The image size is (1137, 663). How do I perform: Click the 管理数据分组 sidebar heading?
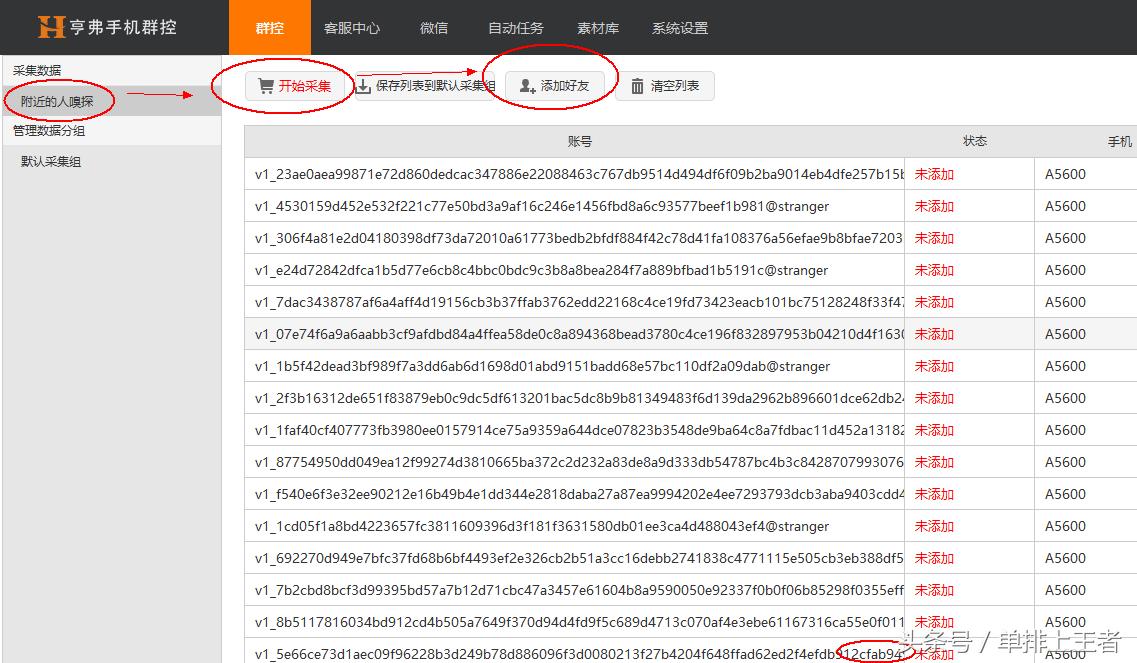coord(49,131)
